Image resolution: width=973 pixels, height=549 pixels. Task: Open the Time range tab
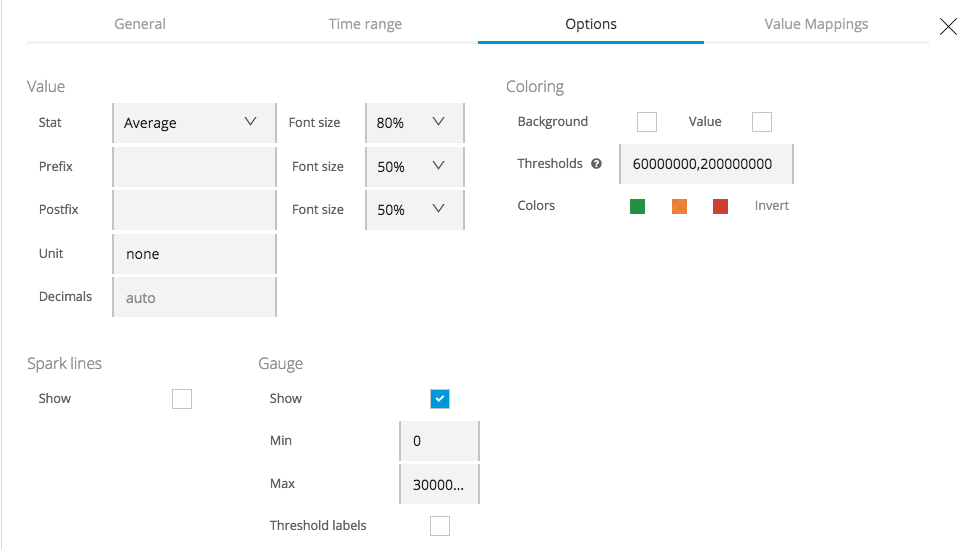pos(365,24)
